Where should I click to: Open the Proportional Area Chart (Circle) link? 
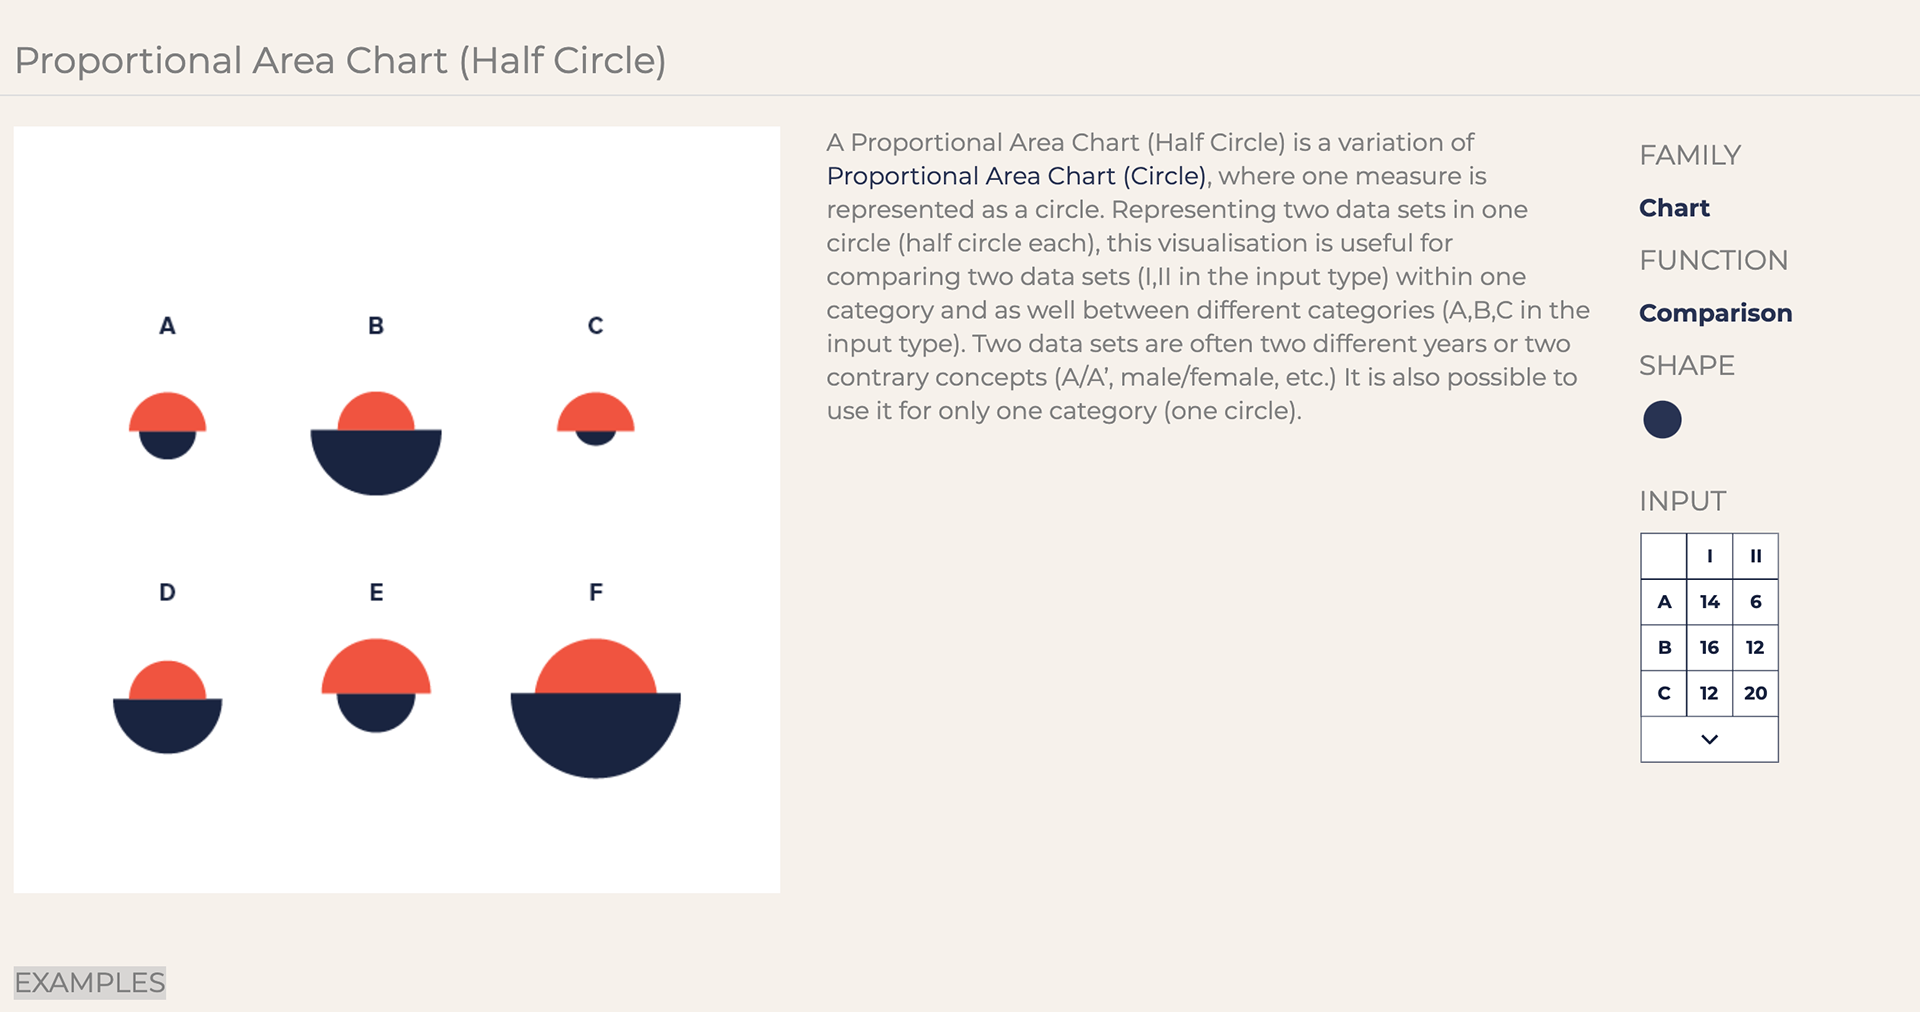point(1016,176)
